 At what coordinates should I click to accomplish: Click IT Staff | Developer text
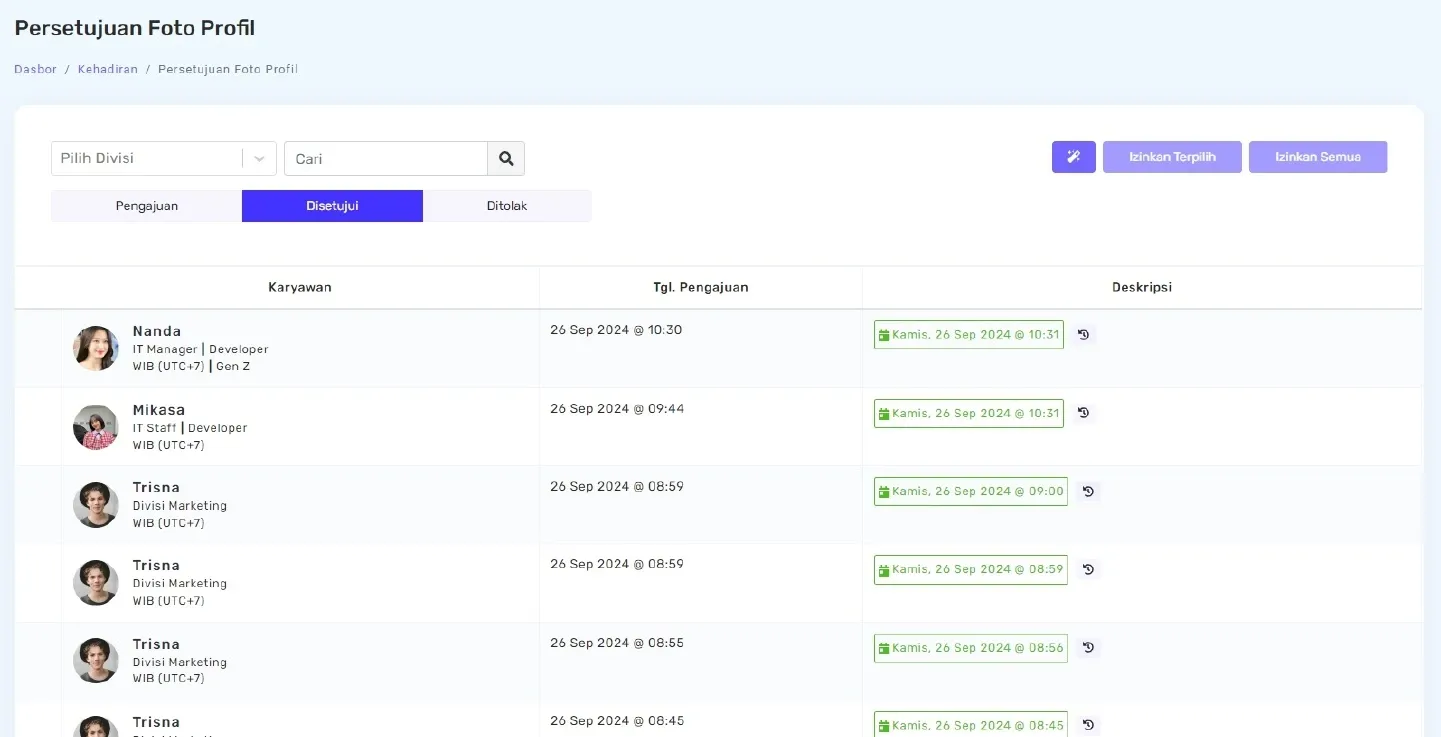(190, 428)
